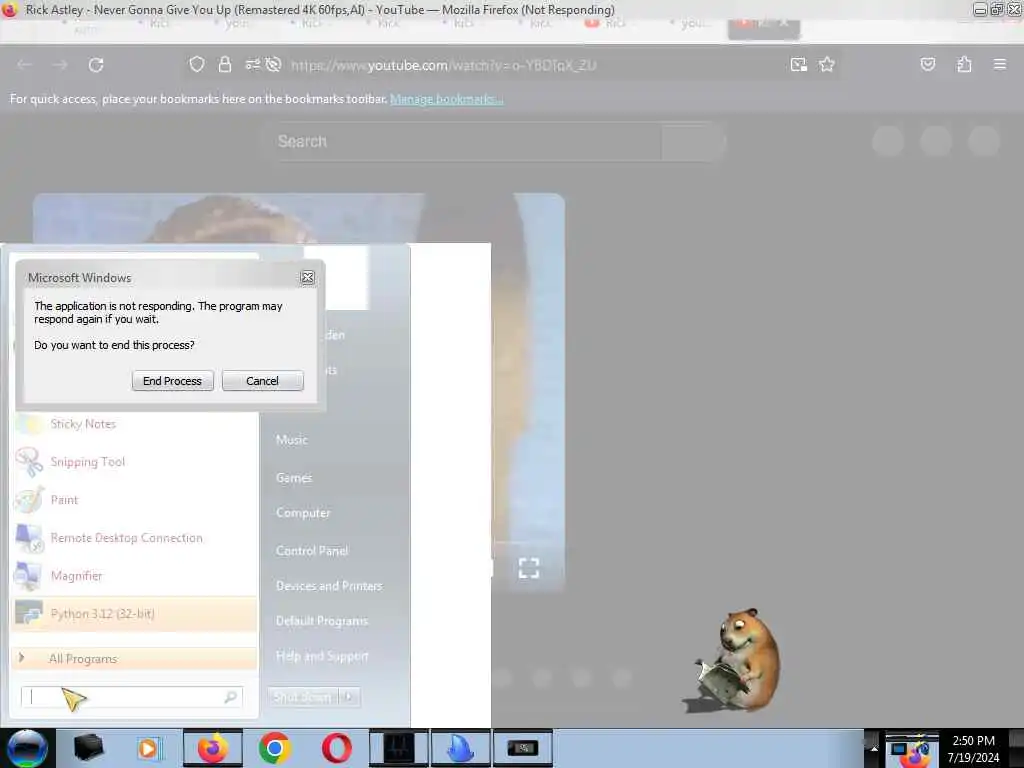Click the system tray monitor icon
The width and height of the screenshot is (1024, 768).
[899, 748]
